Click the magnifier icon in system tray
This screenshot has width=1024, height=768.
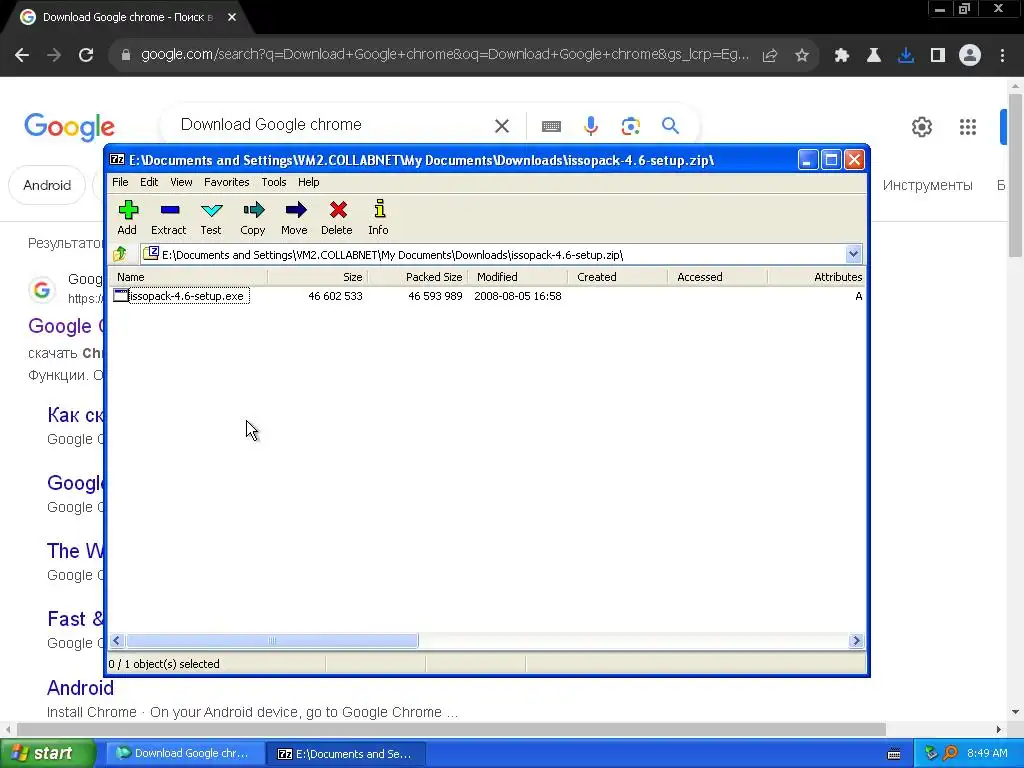[x=950, y=754]
